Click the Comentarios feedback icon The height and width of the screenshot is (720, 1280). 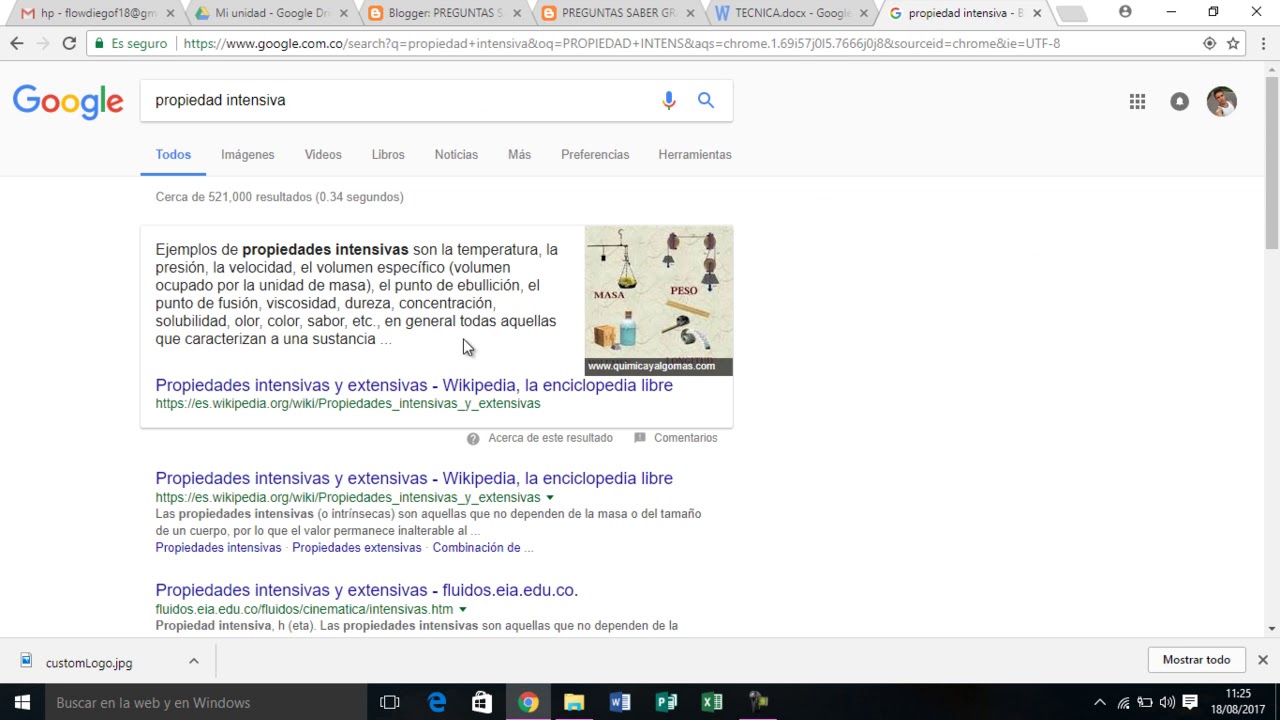[x=639, y=438]
